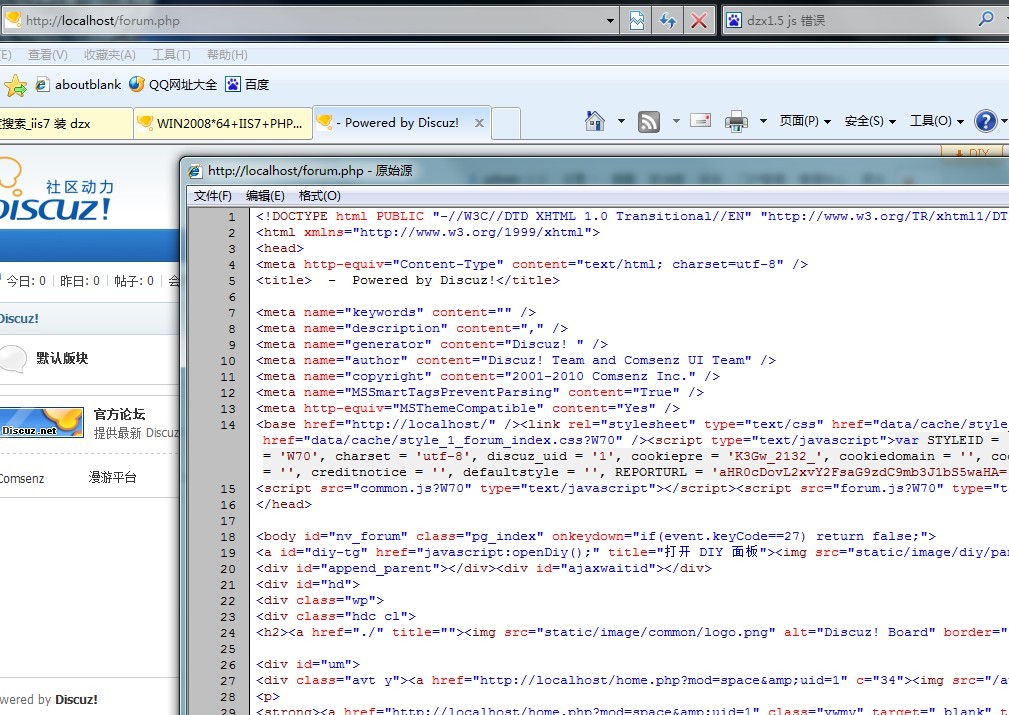The image size is (1009, 715).
Task: Click the refresh arrows icon
Action: pyautogui.click(x=667, y=21)
